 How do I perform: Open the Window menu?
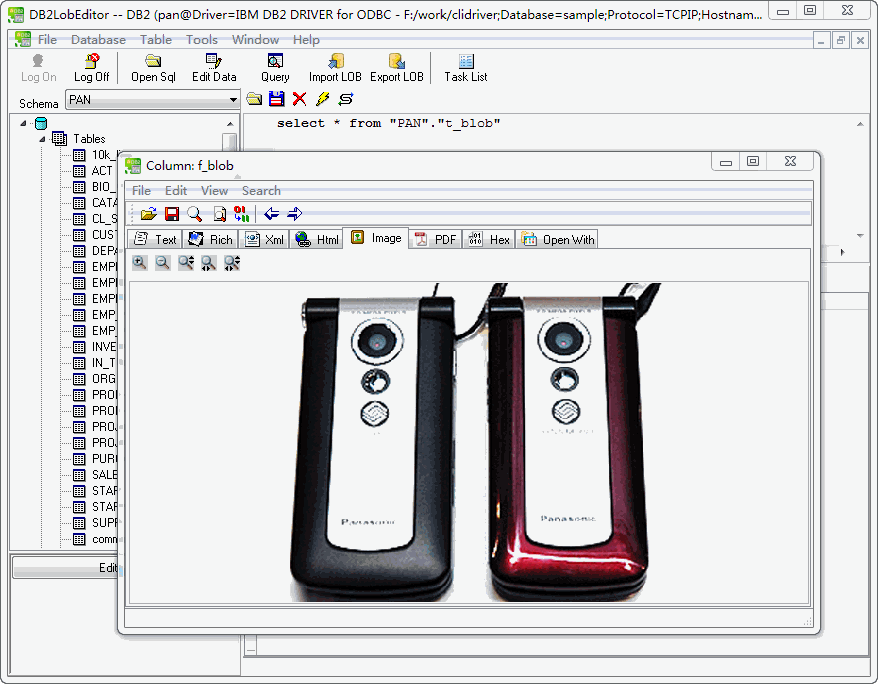255,40
